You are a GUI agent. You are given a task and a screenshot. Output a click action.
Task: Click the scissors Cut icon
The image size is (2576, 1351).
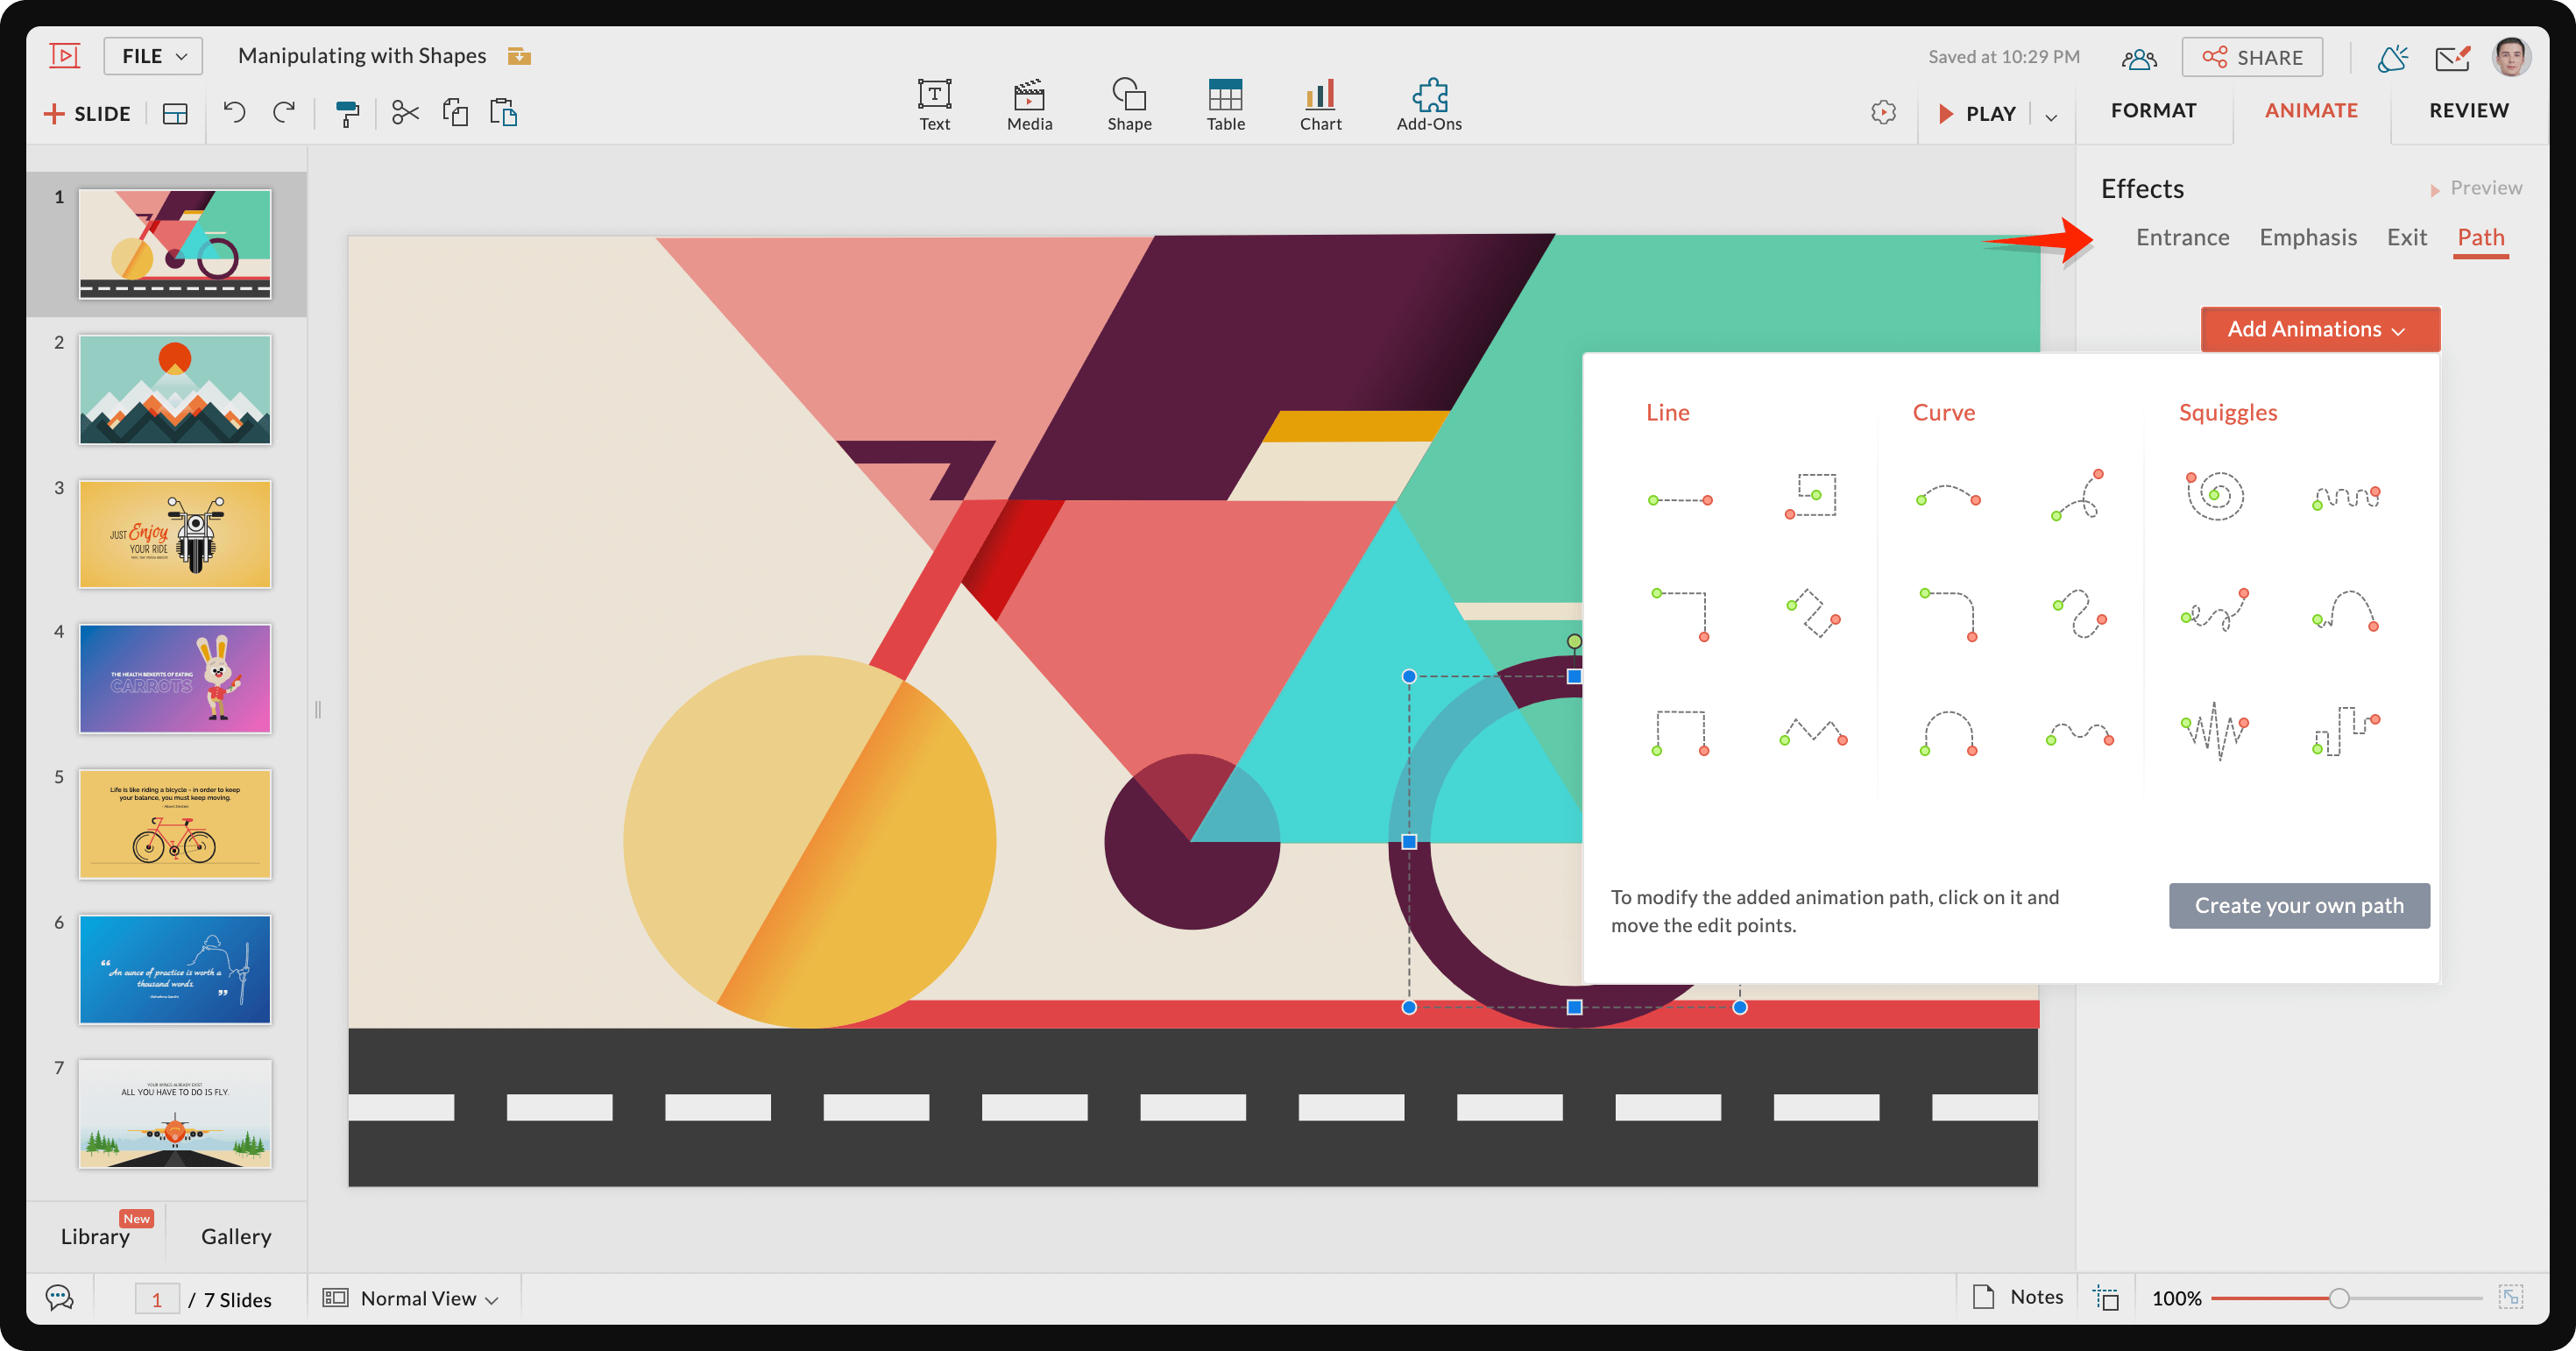405,112
